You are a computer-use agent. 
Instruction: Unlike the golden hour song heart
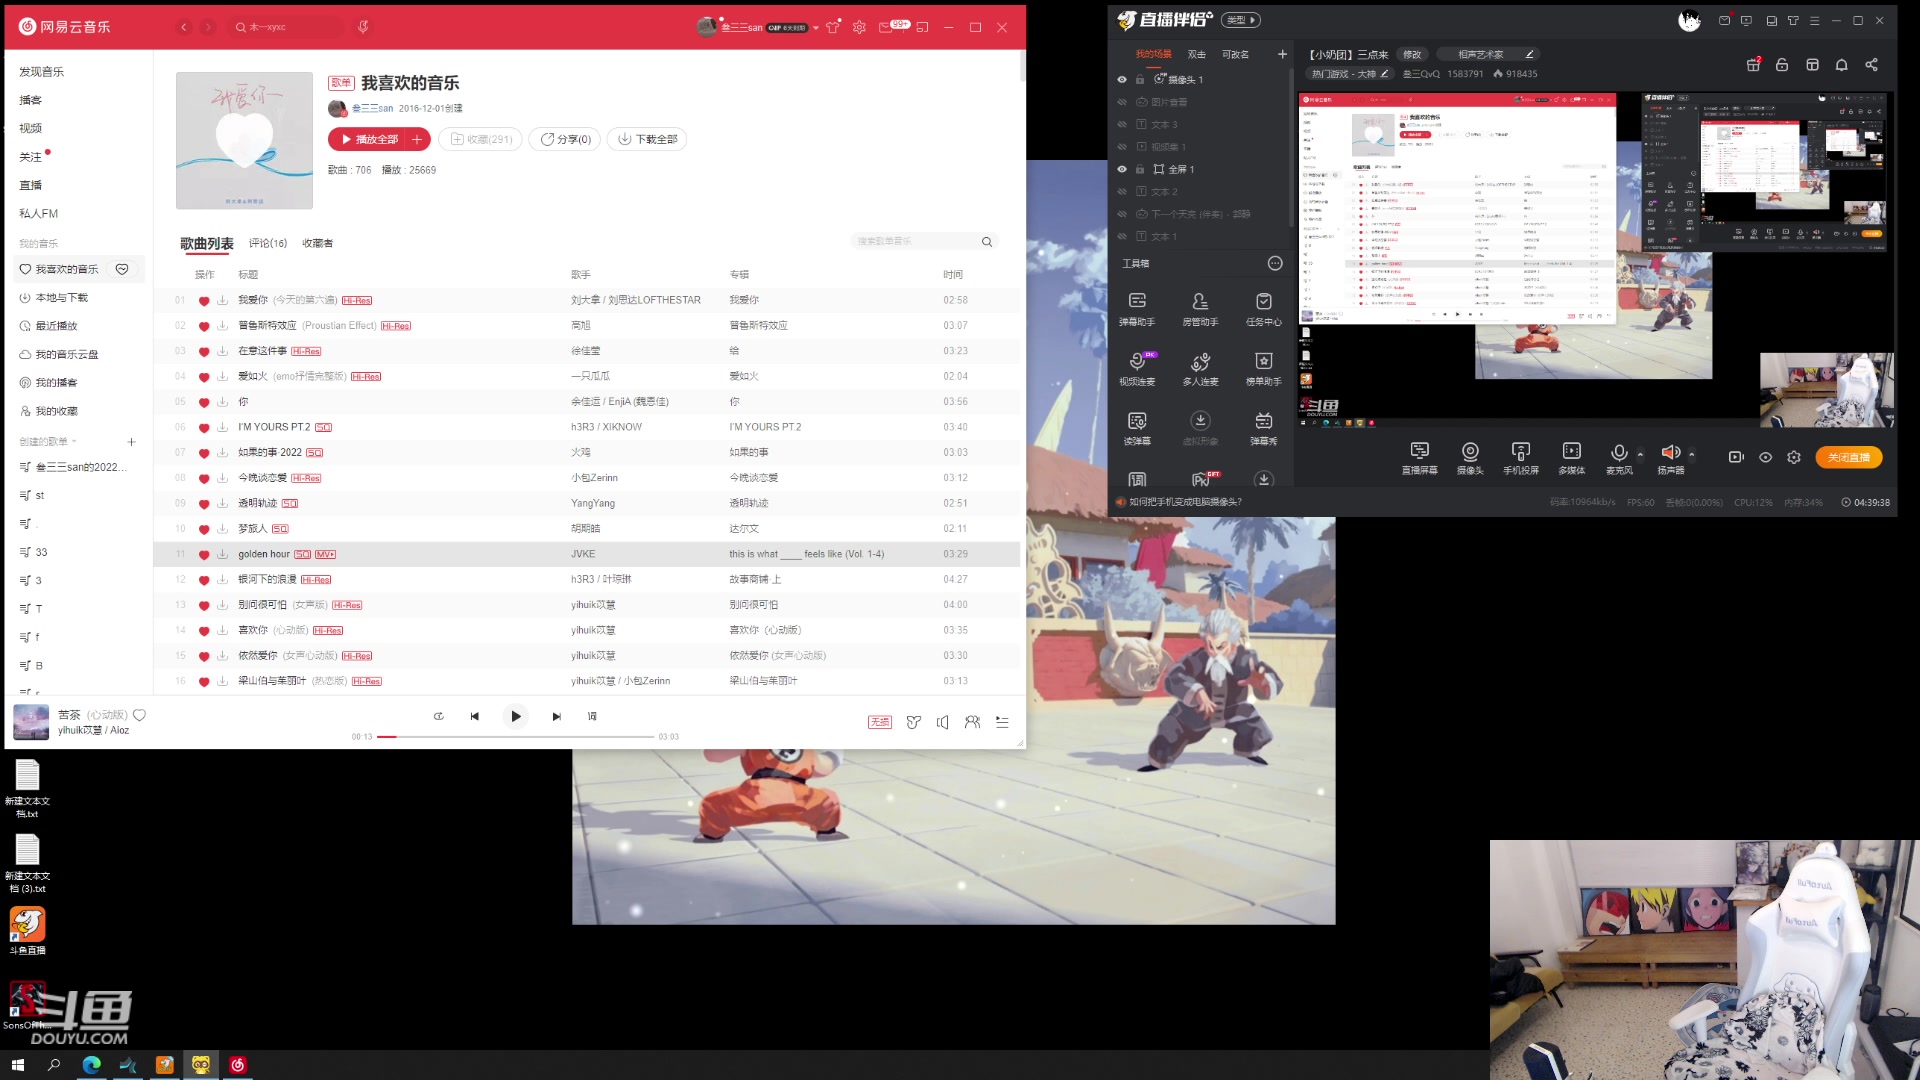click(x=204, y=555)
